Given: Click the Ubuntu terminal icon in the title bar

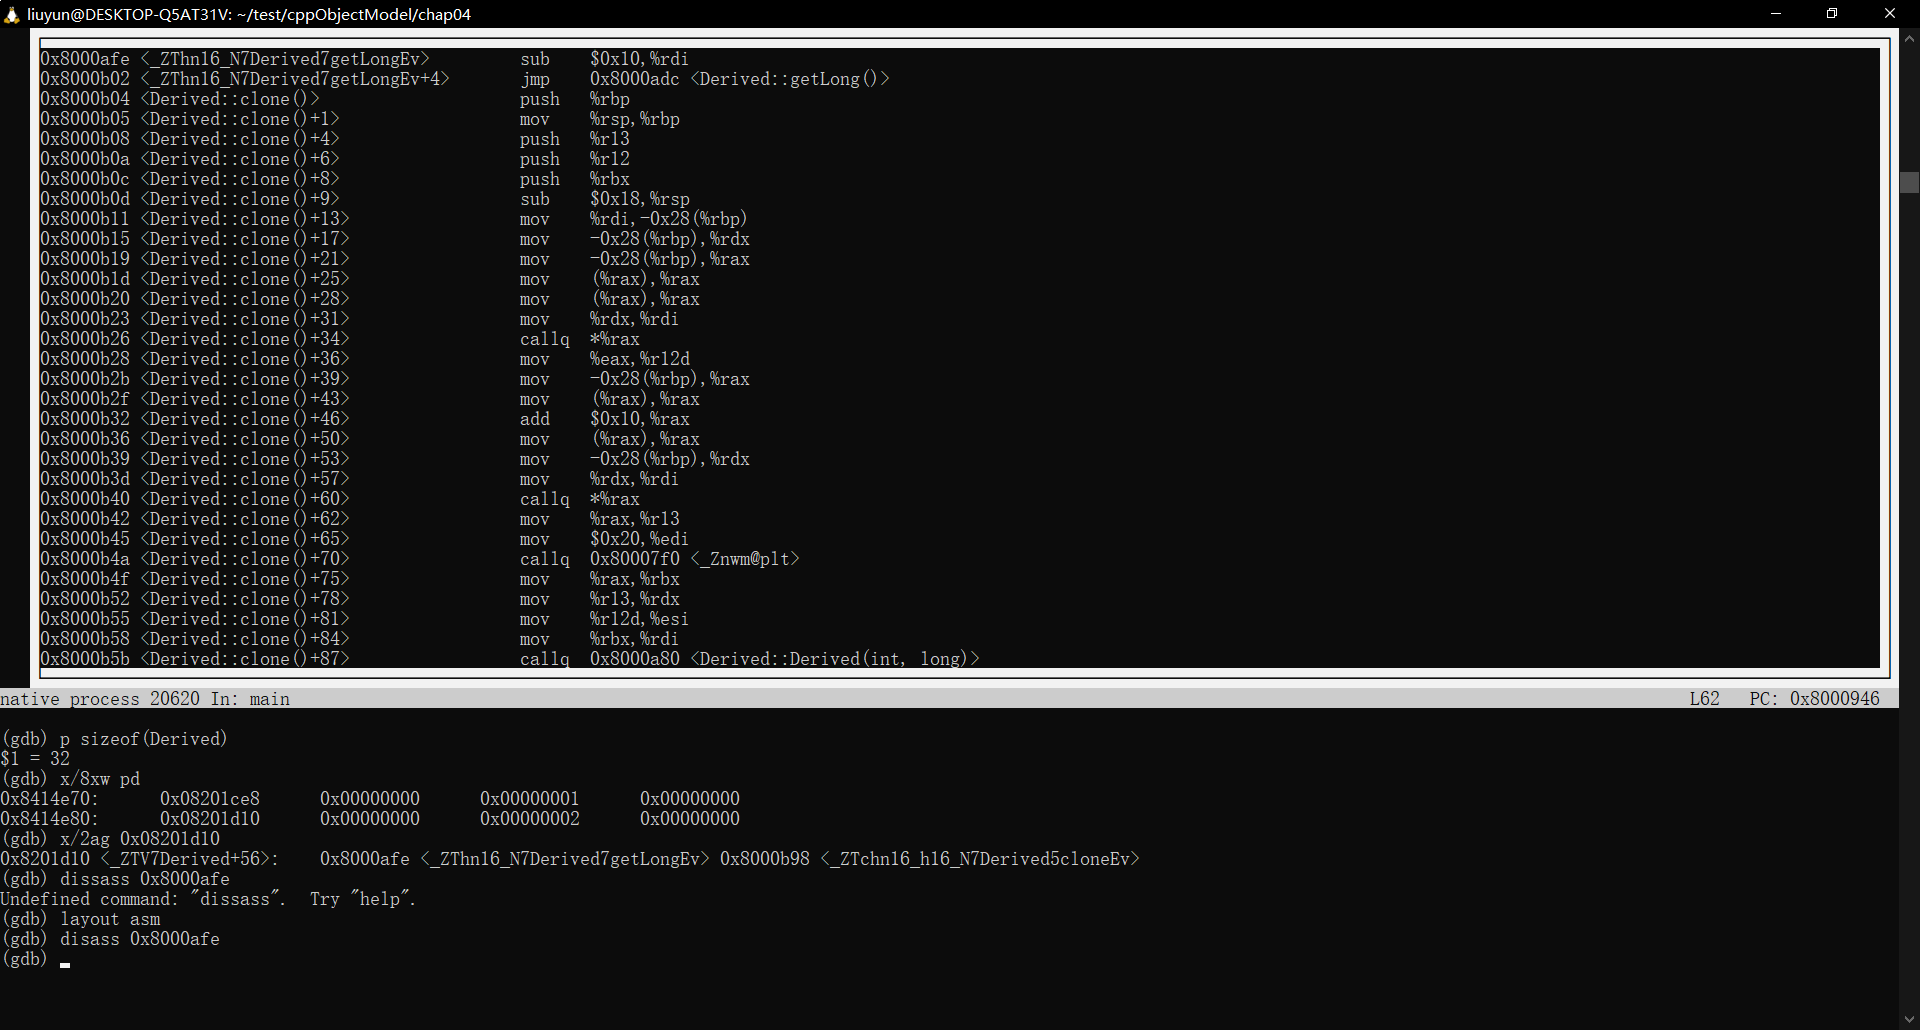Looking at the screenshot, I should [13, 14].
